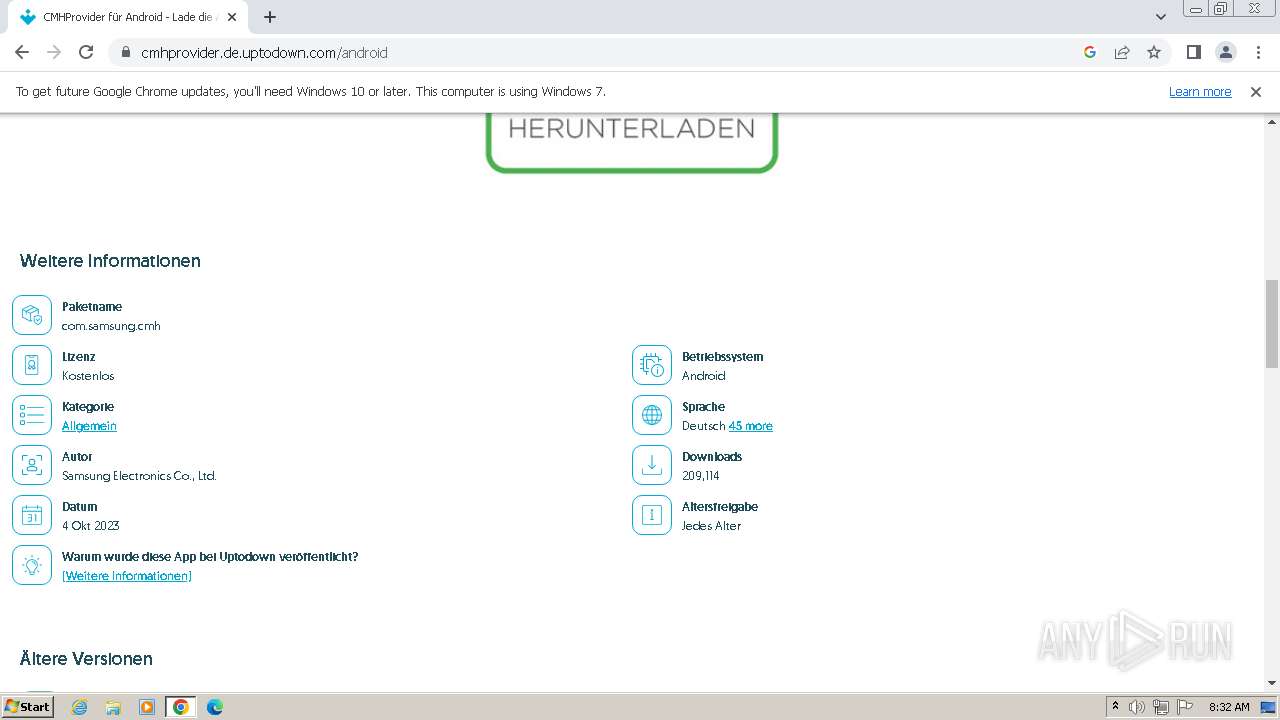Click the 4 Okt 2023 date text

(x=90, y=526)
